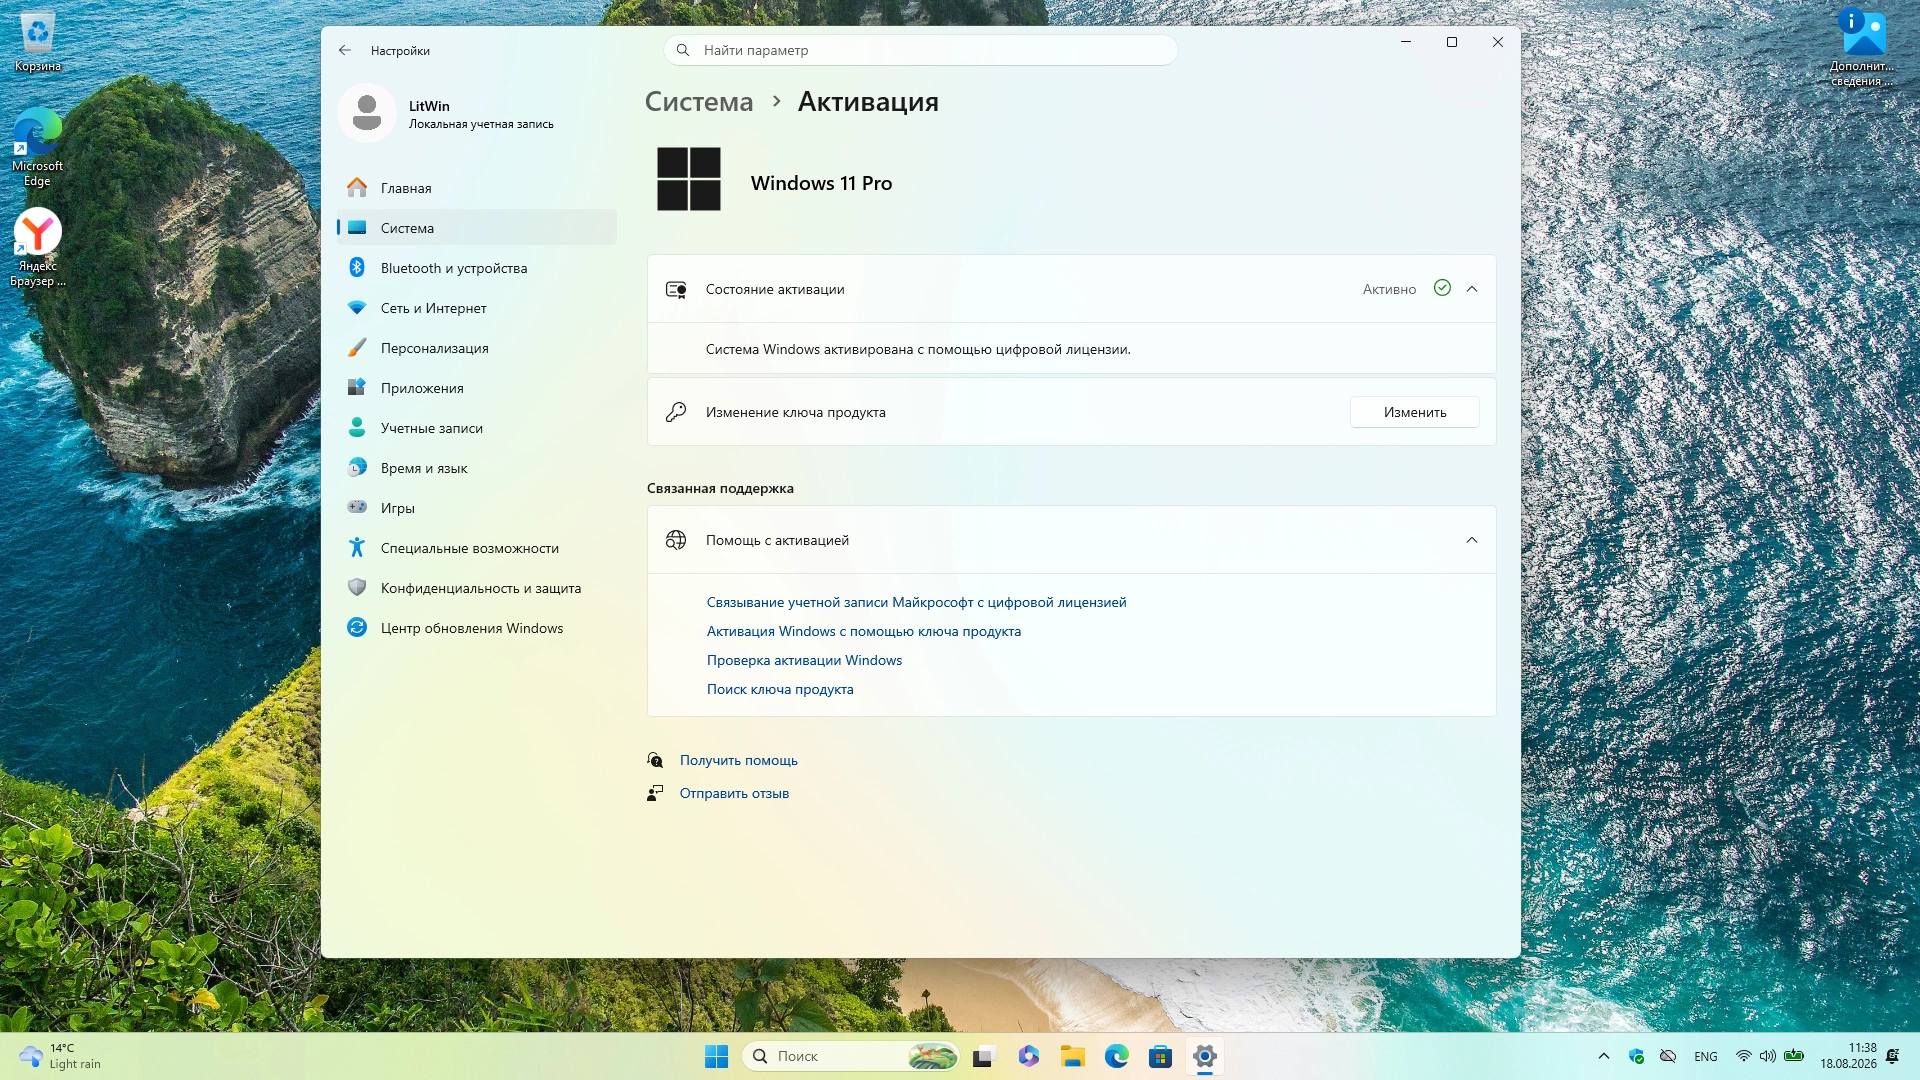Click the activation status certificate icon
1920x1080 pixels.
pyautogui.click(x=676, y=289)
